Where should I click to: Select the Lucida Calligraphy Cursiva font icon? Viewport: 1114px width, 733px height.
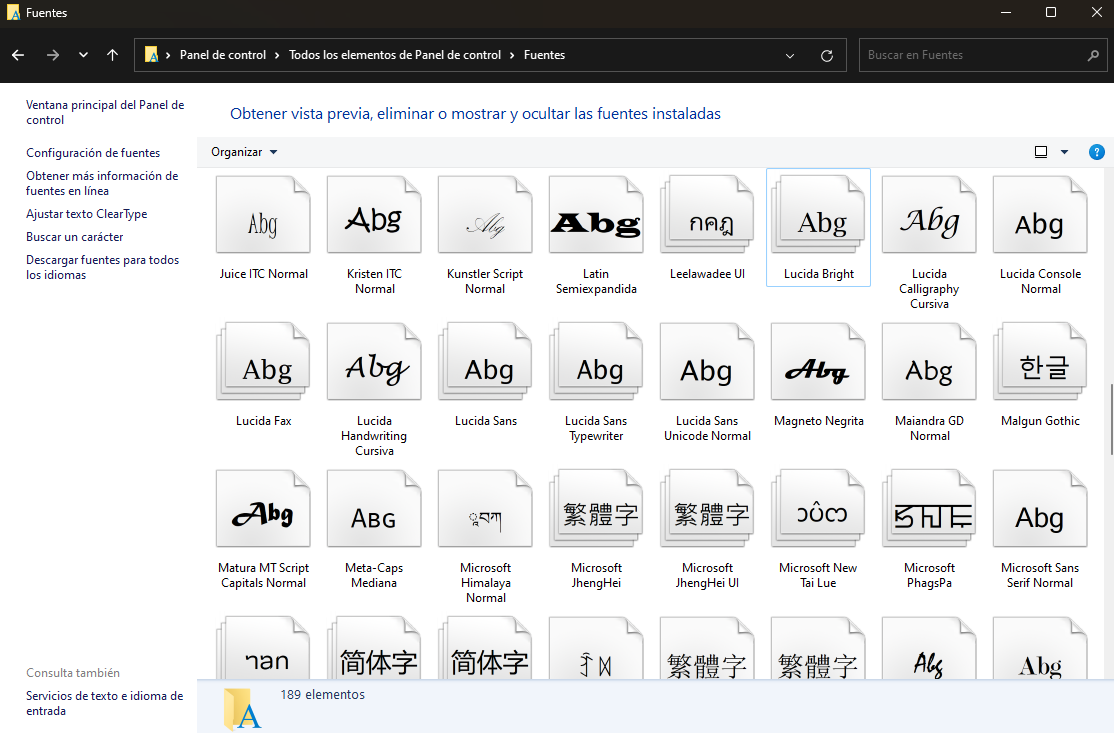point(929,215)
